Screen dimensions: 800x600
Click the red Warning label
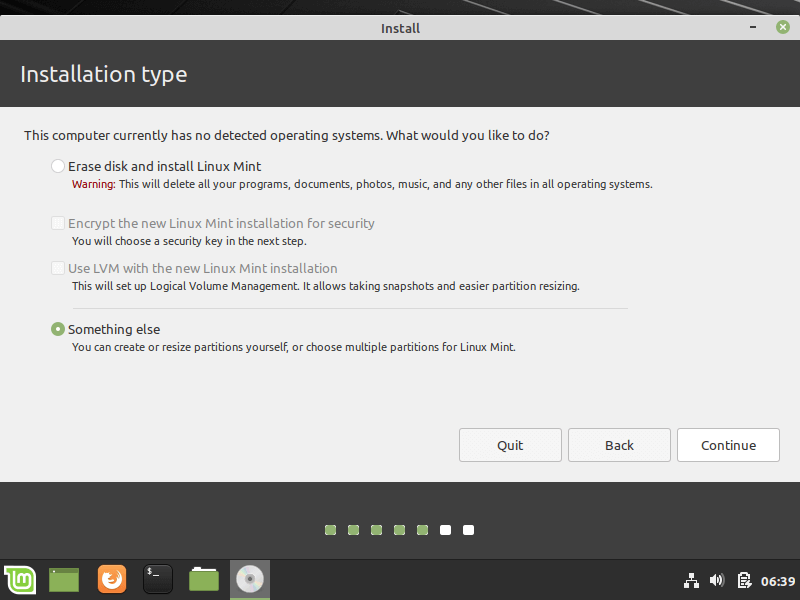coord(94,184)
